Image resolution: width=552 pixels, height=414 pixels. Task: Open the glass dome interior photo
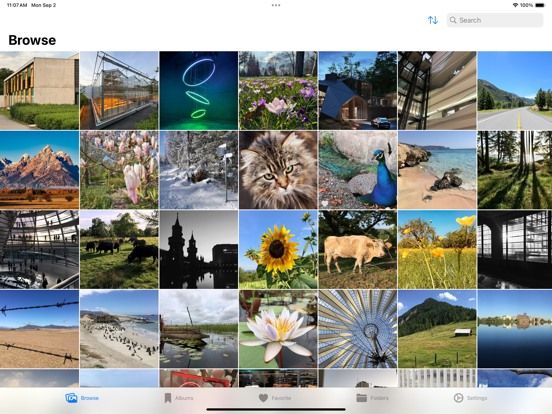tap(39, 250)
